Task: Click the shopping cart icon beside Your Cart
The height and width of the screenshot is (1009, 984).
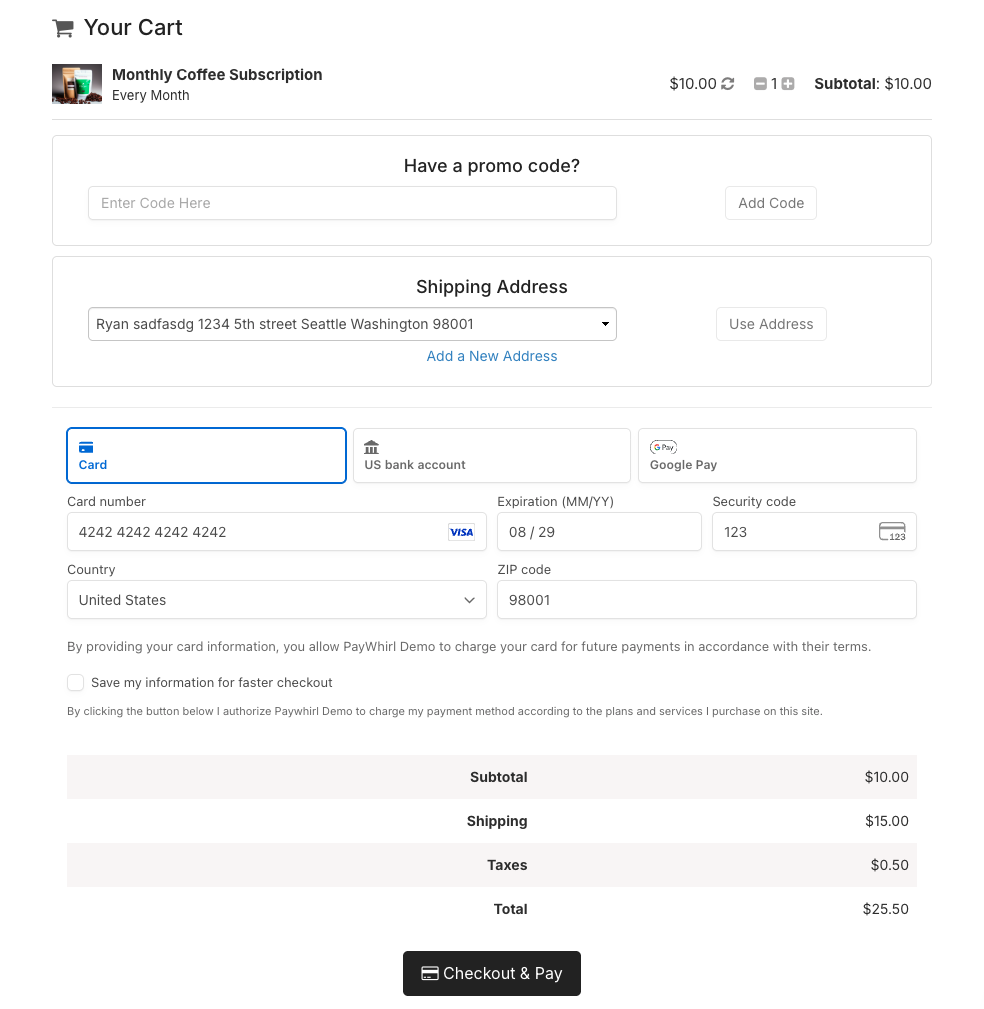Action: [x=63, y=28]
